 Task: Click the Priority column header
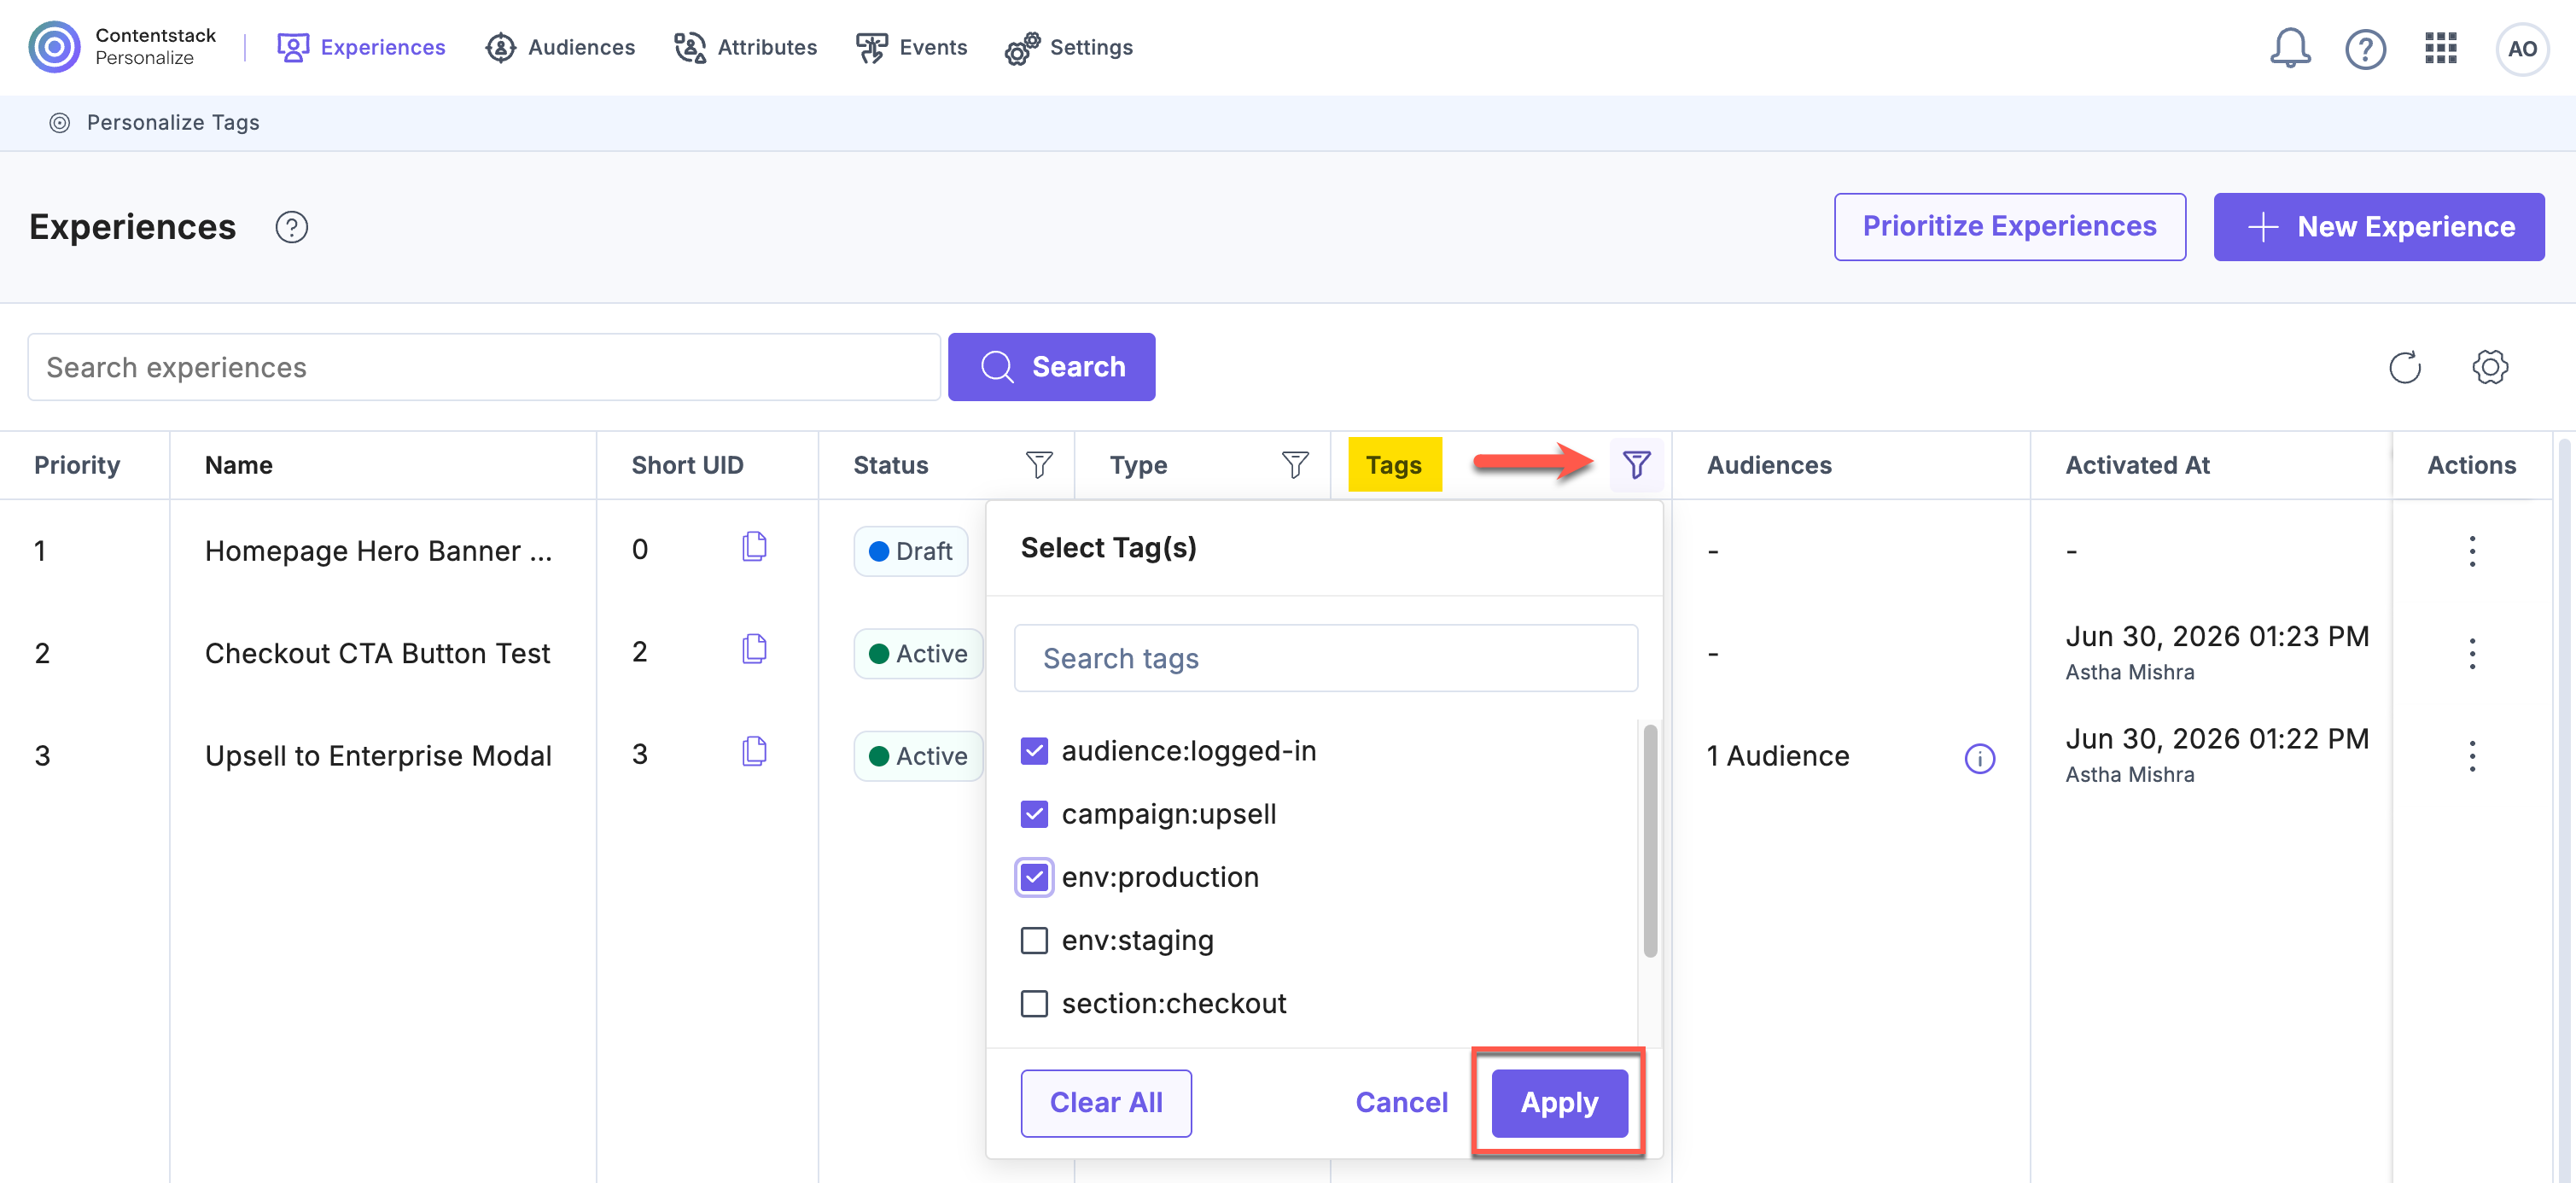click(x=77, y=465)
